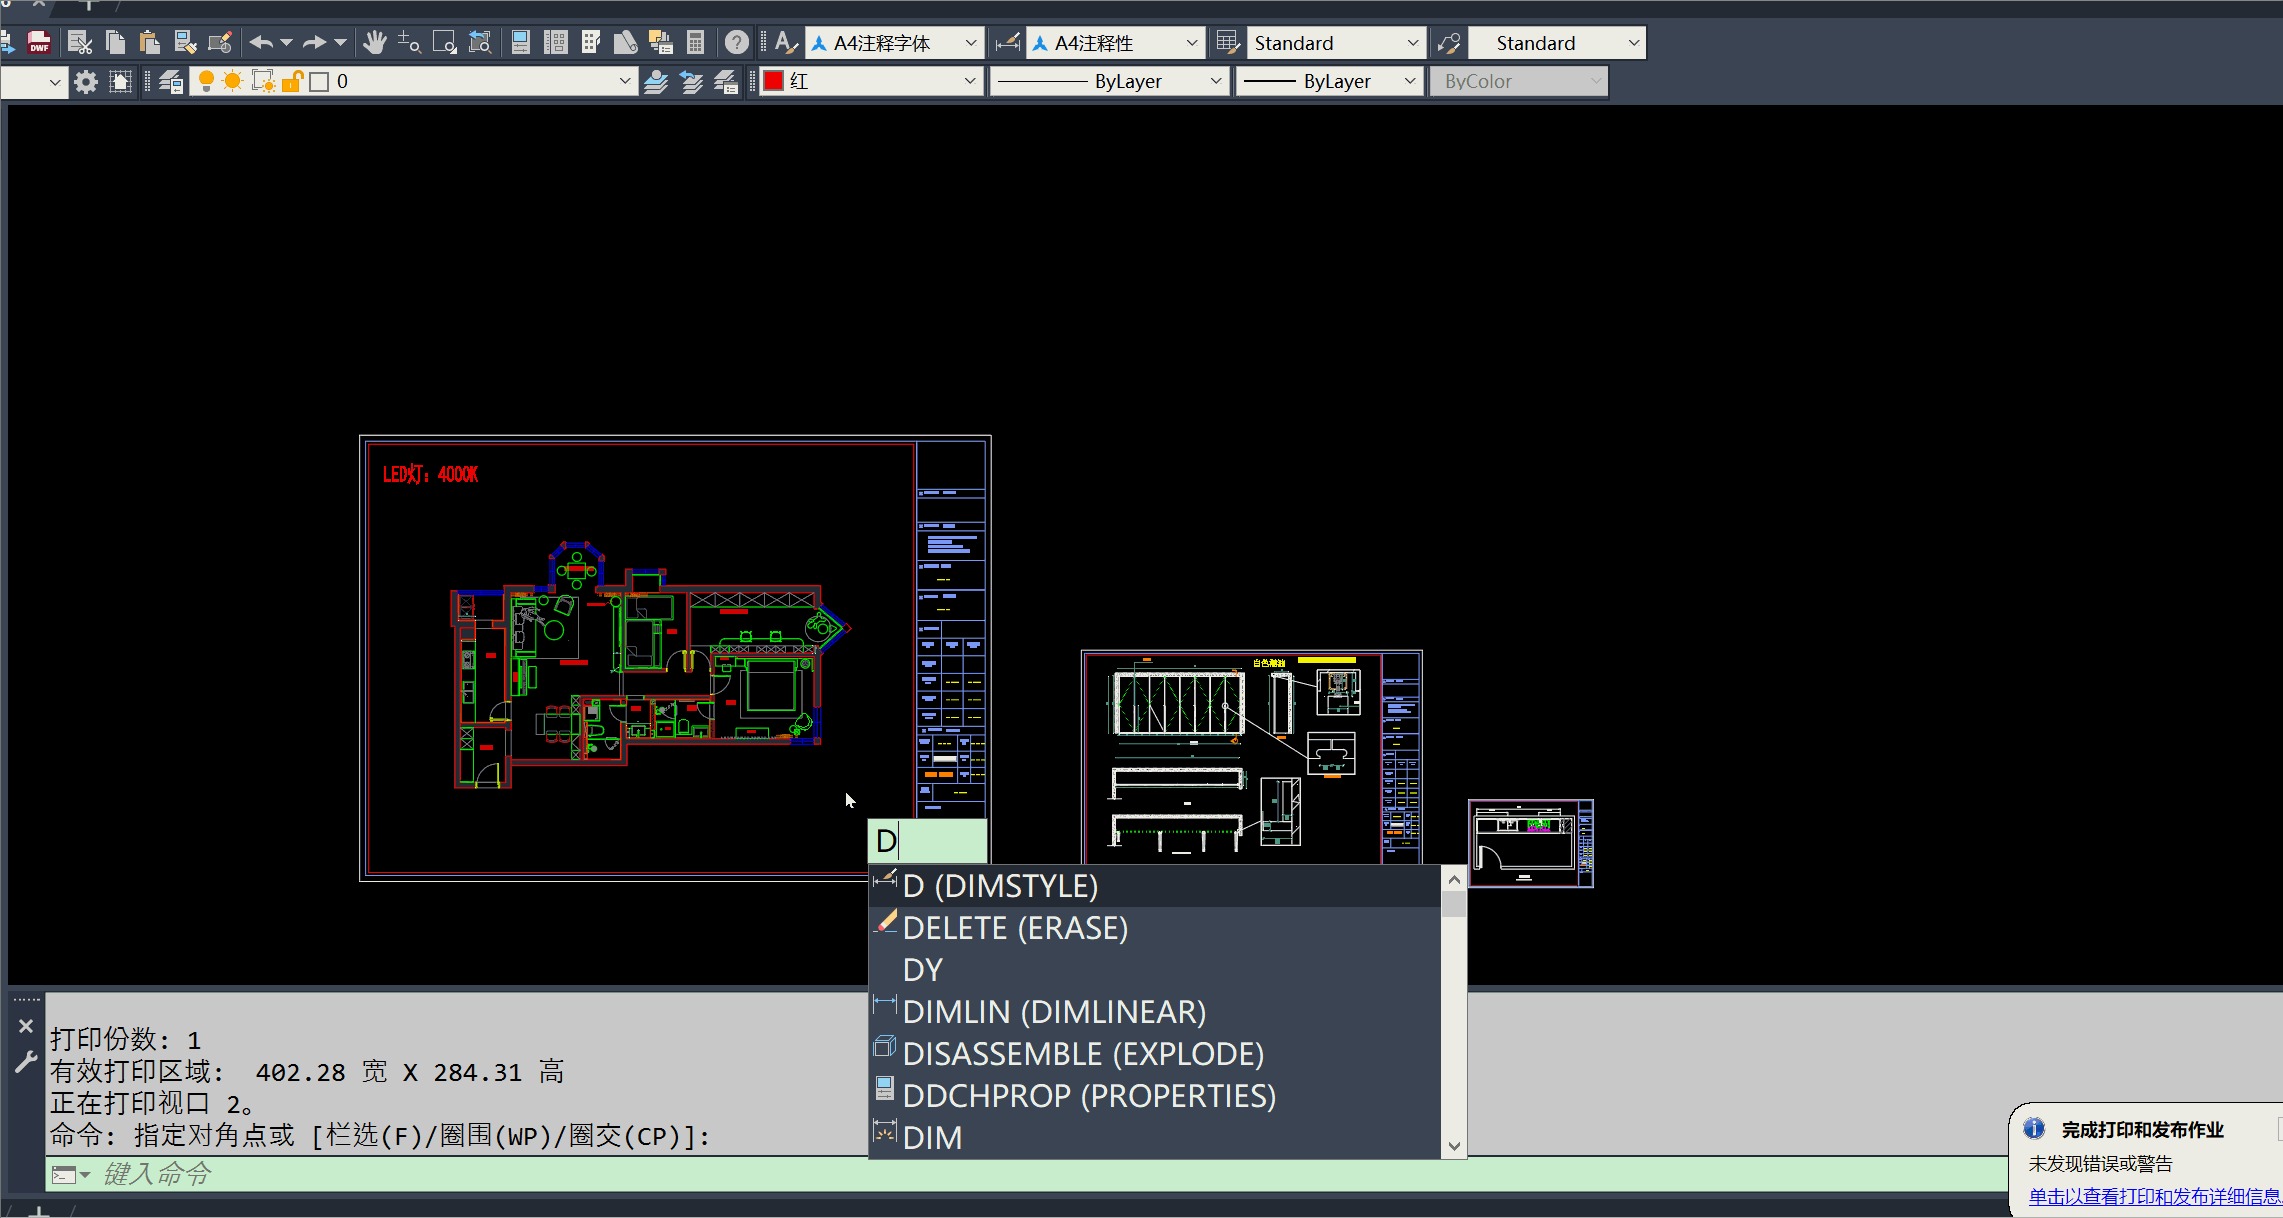Open the DesignCenter icon
Viewport: 2283px width, 1218px height.
(x=556, y=42)
